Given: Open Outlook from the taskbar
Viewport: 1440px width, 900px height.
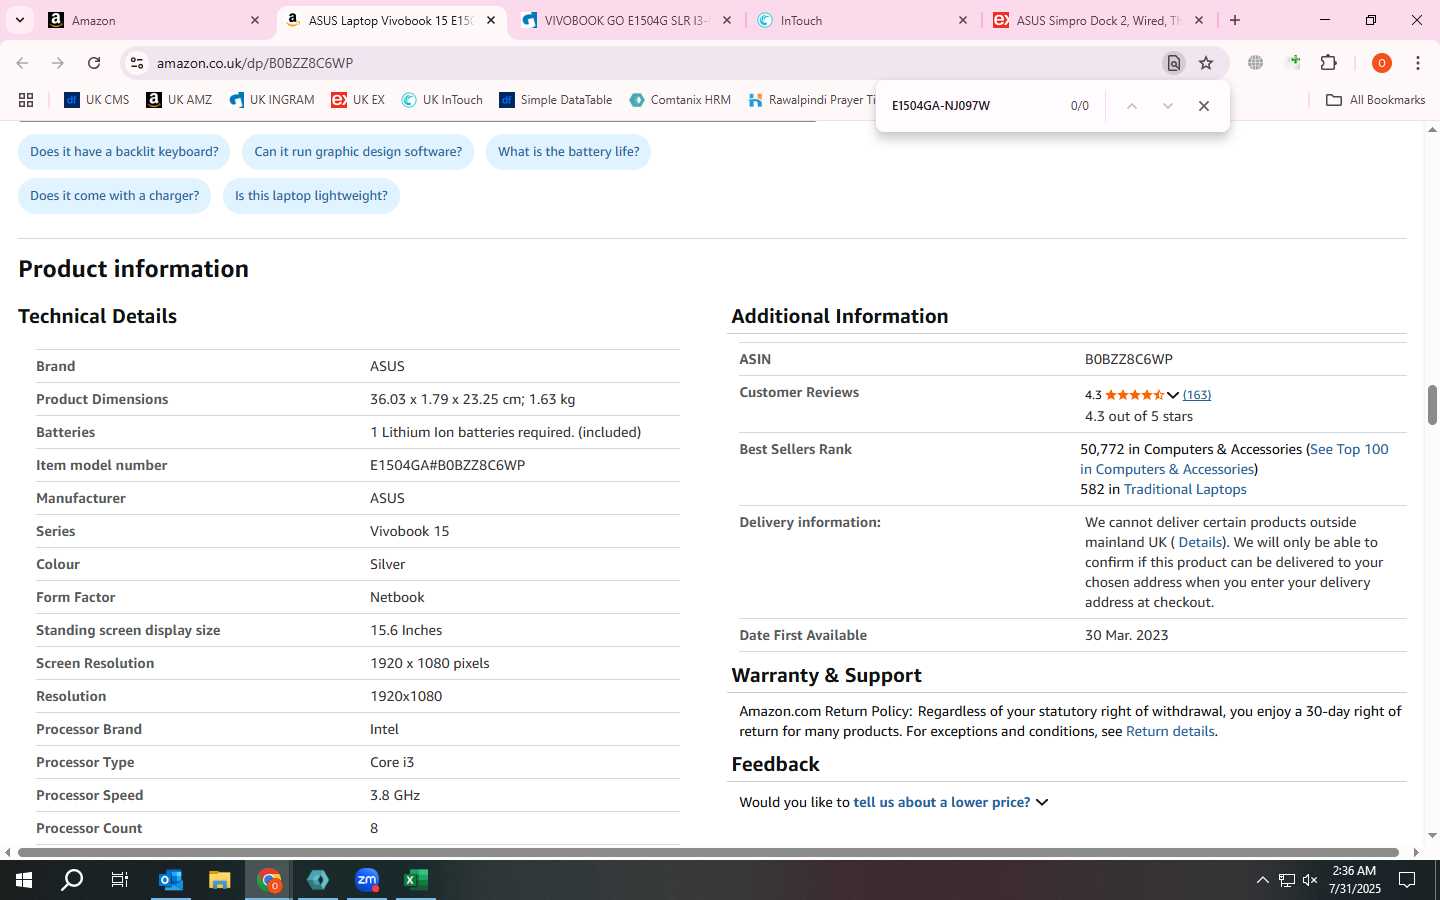Looking at the screenshot, I should tap(171, 880).
